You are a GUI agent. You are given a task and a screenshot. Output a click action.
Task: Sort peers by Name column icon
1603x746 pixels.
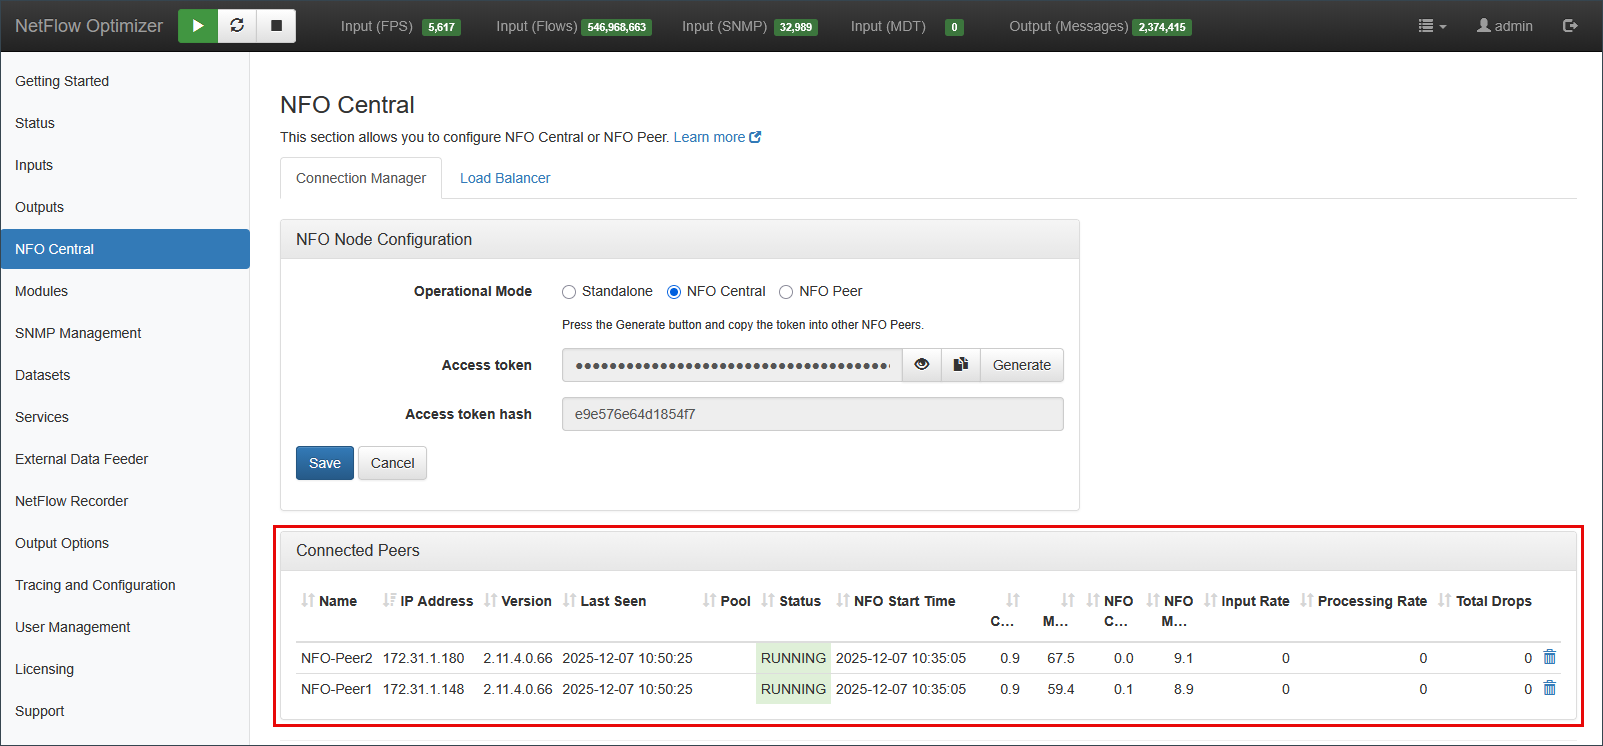(x=308, y=600)
